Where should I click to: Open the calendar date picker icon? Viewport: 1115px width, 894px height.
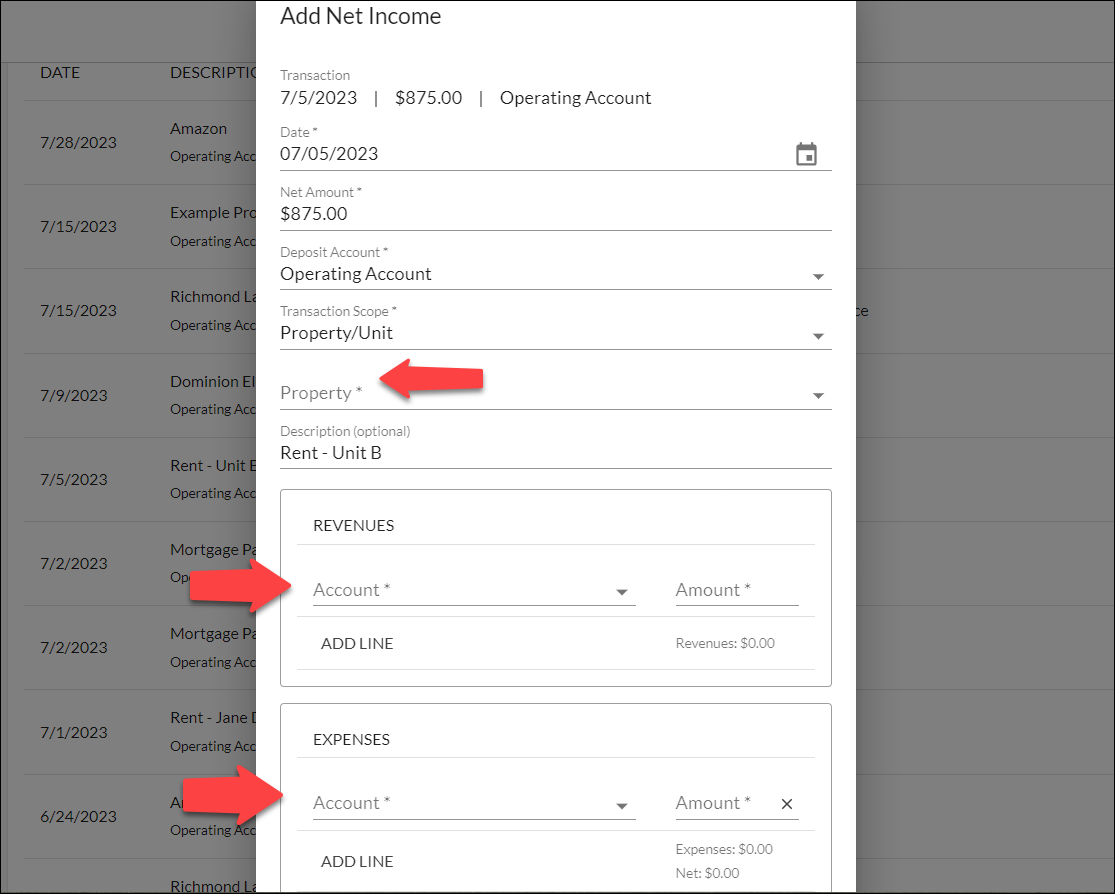pyautogui.click(x=807, y=153)
